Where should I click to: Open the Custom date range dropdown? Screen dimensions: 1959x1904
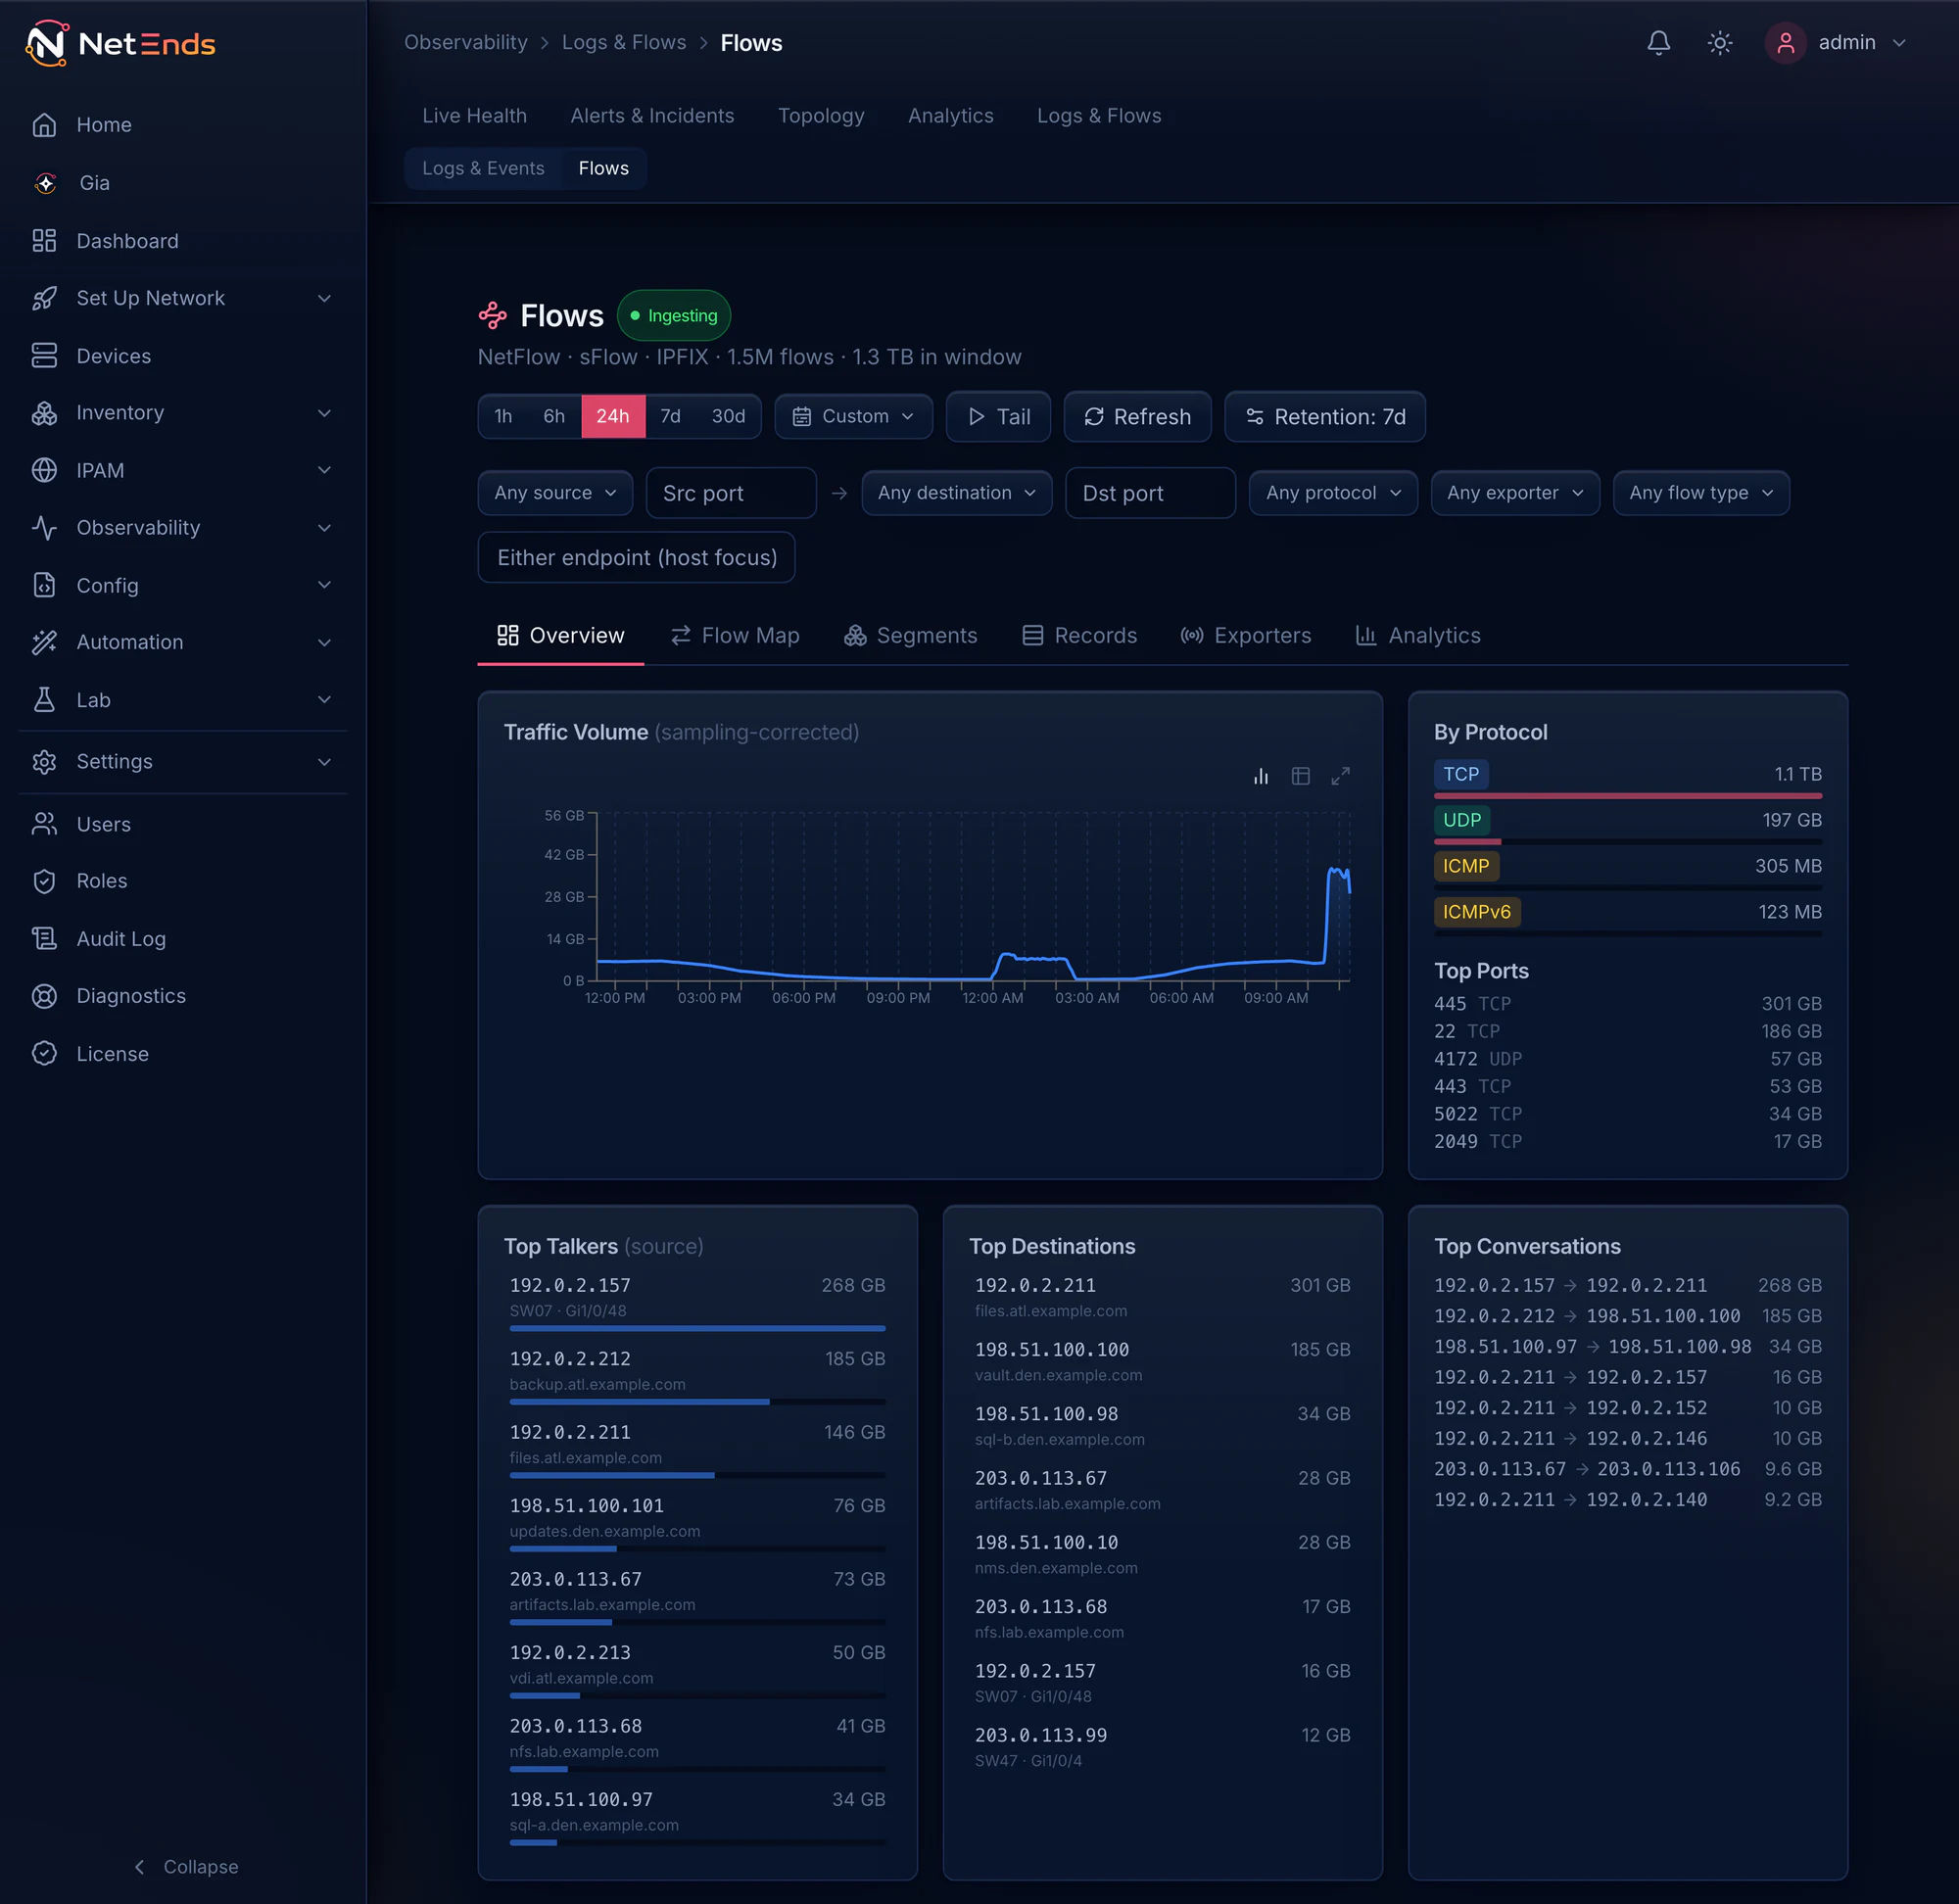[853, 416]
